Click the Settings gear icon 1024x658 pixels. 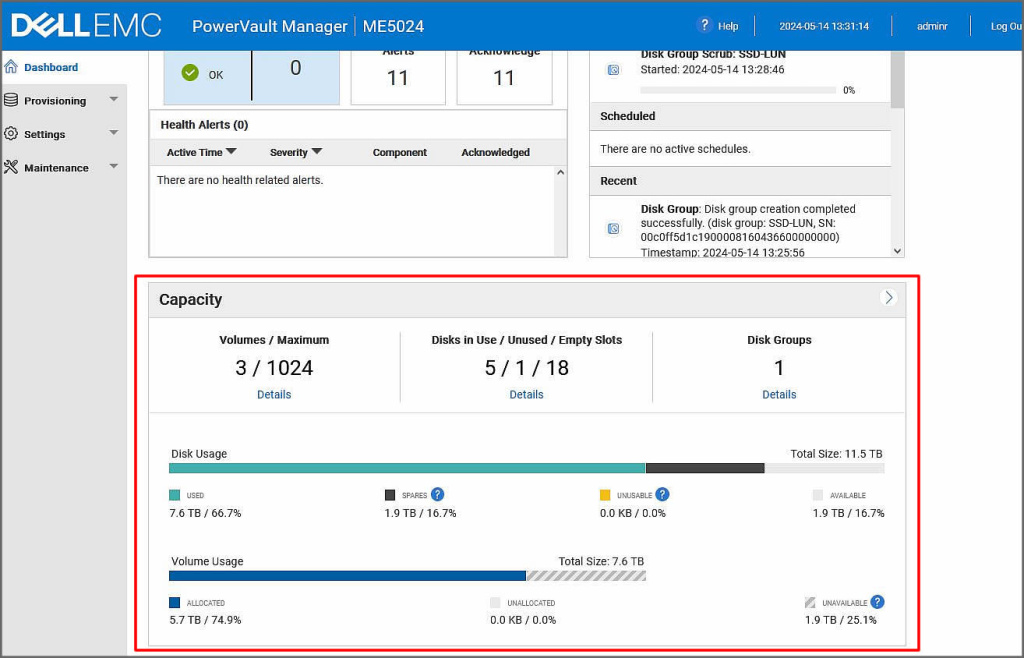[11, 134]
